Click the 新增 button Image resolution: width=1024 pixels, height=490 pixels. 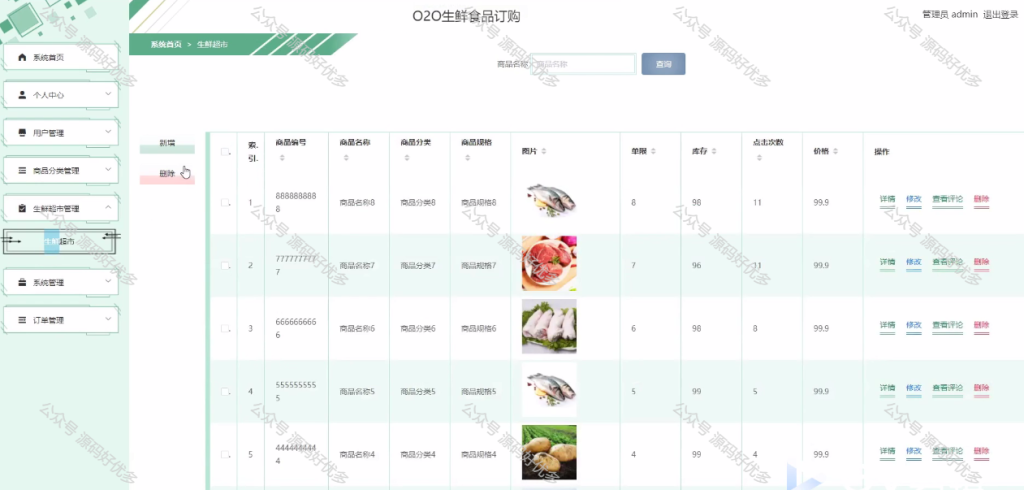coord(167,145)
